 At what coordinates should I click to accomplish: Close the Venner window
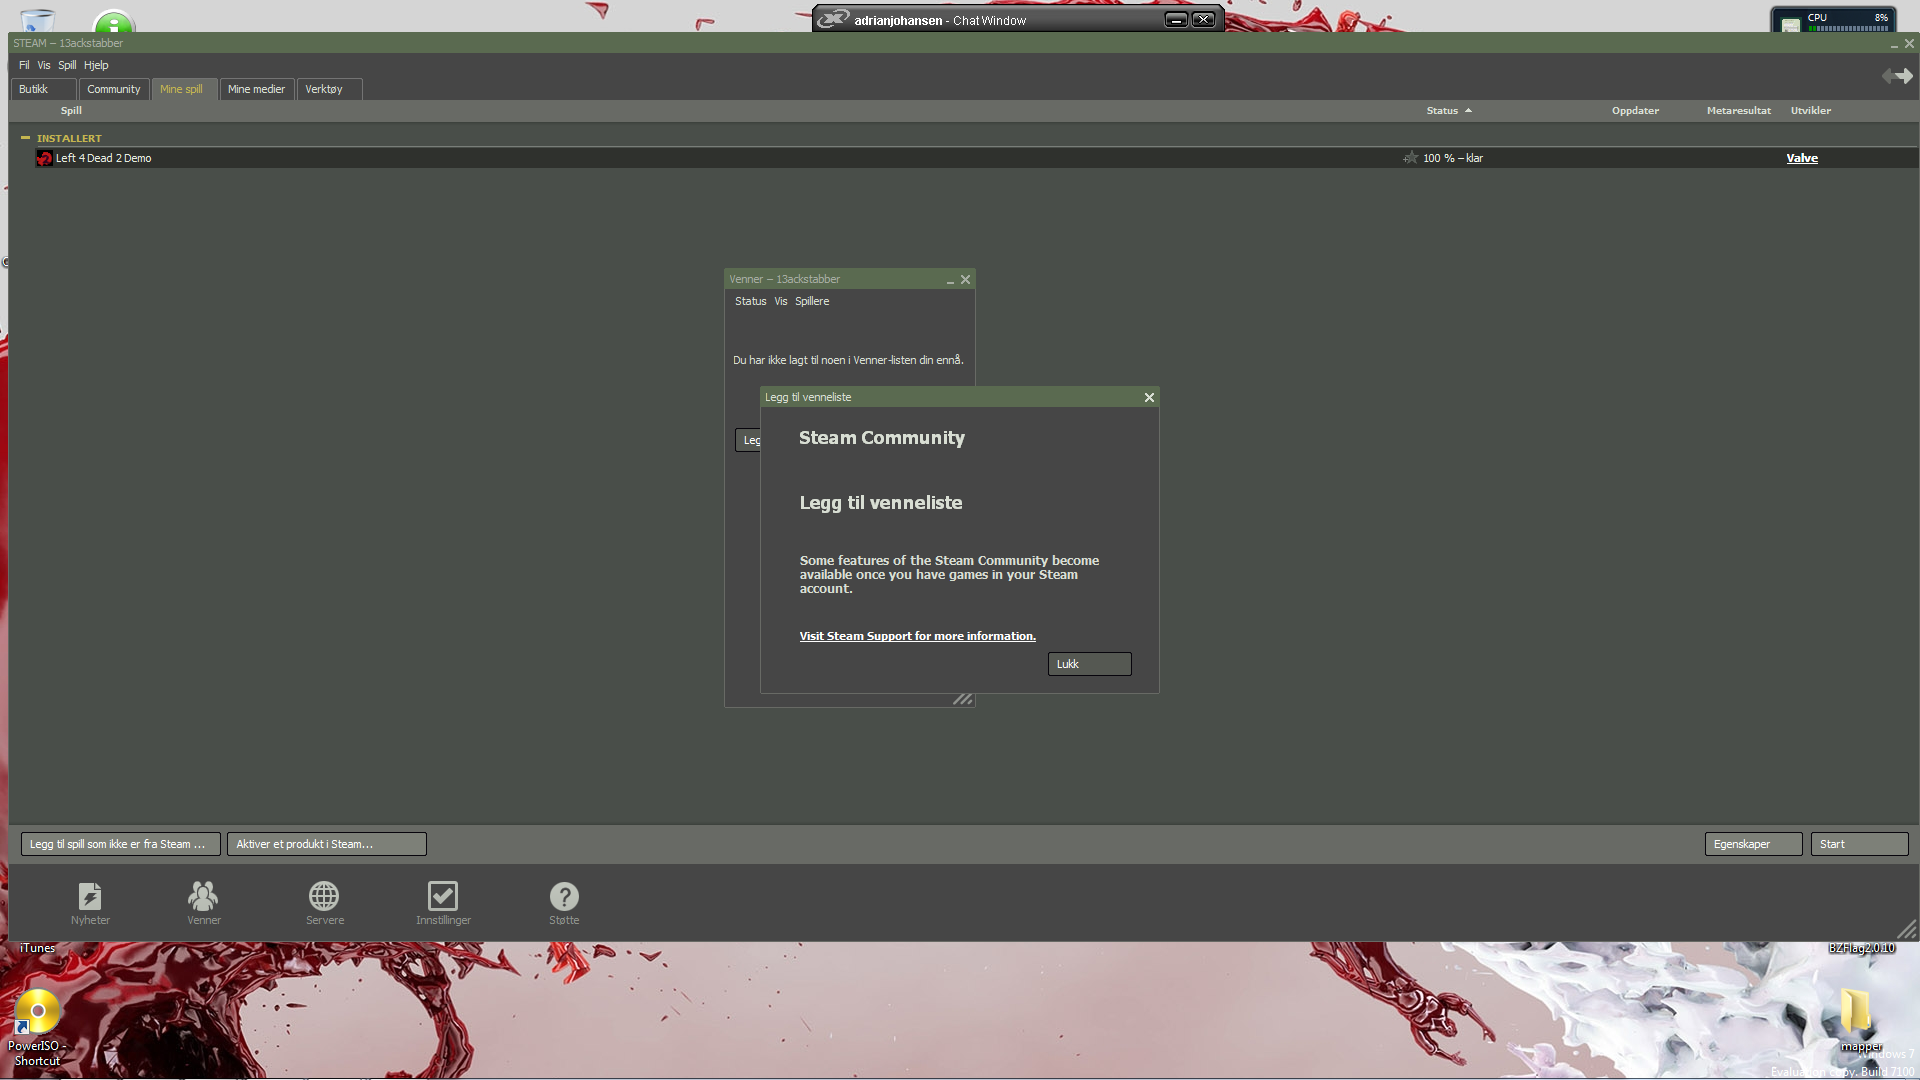(965, 280)
